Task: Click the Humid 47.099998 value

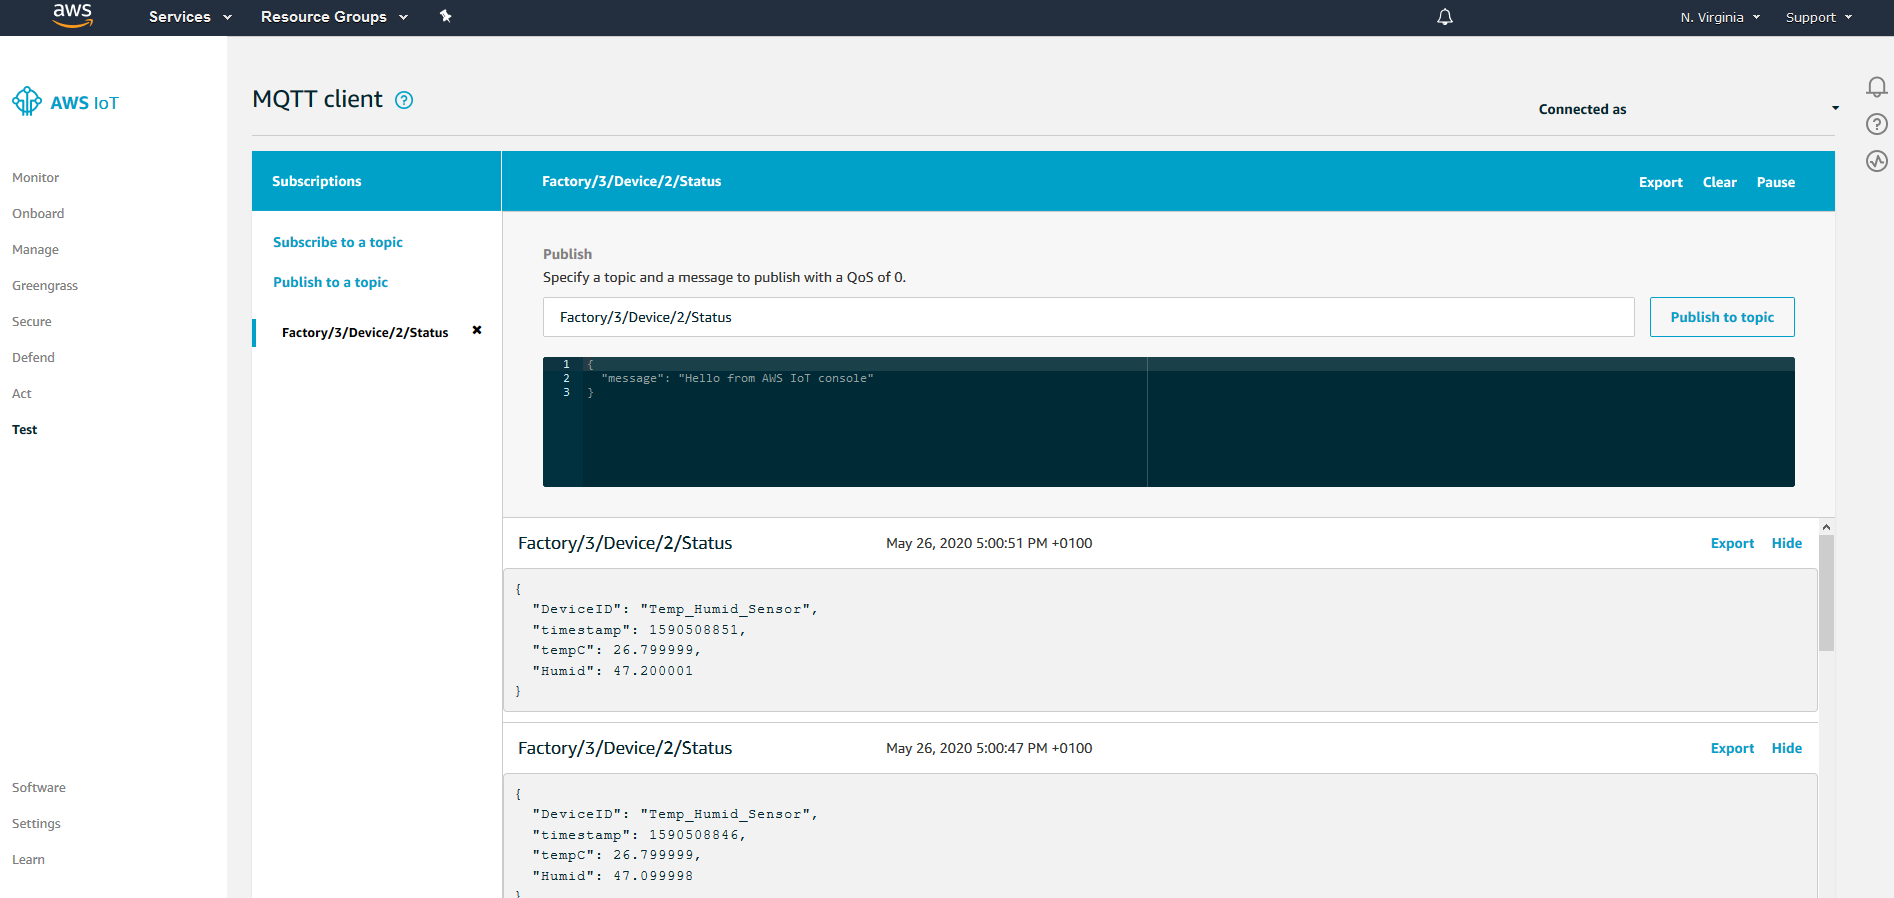Action: (x=653, y=876)
